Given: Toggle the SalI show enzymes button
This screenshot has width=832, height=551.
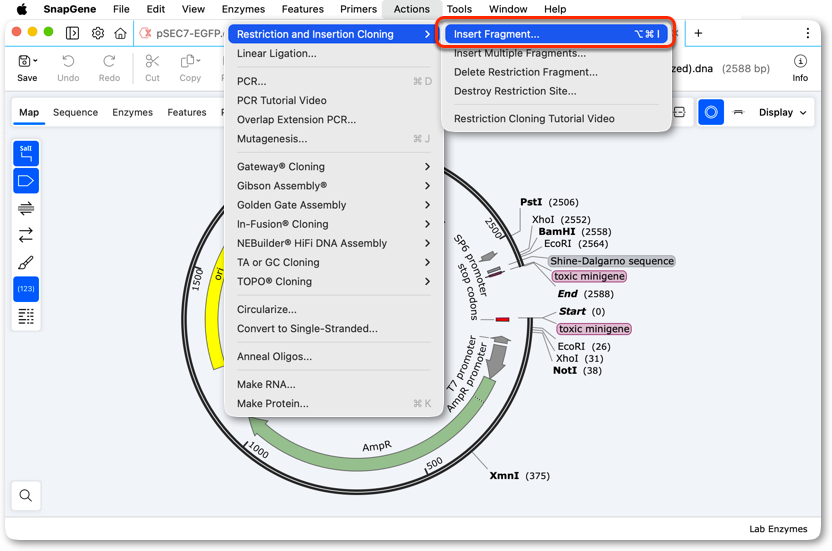Looking at the screenshot, I should 26,153.
